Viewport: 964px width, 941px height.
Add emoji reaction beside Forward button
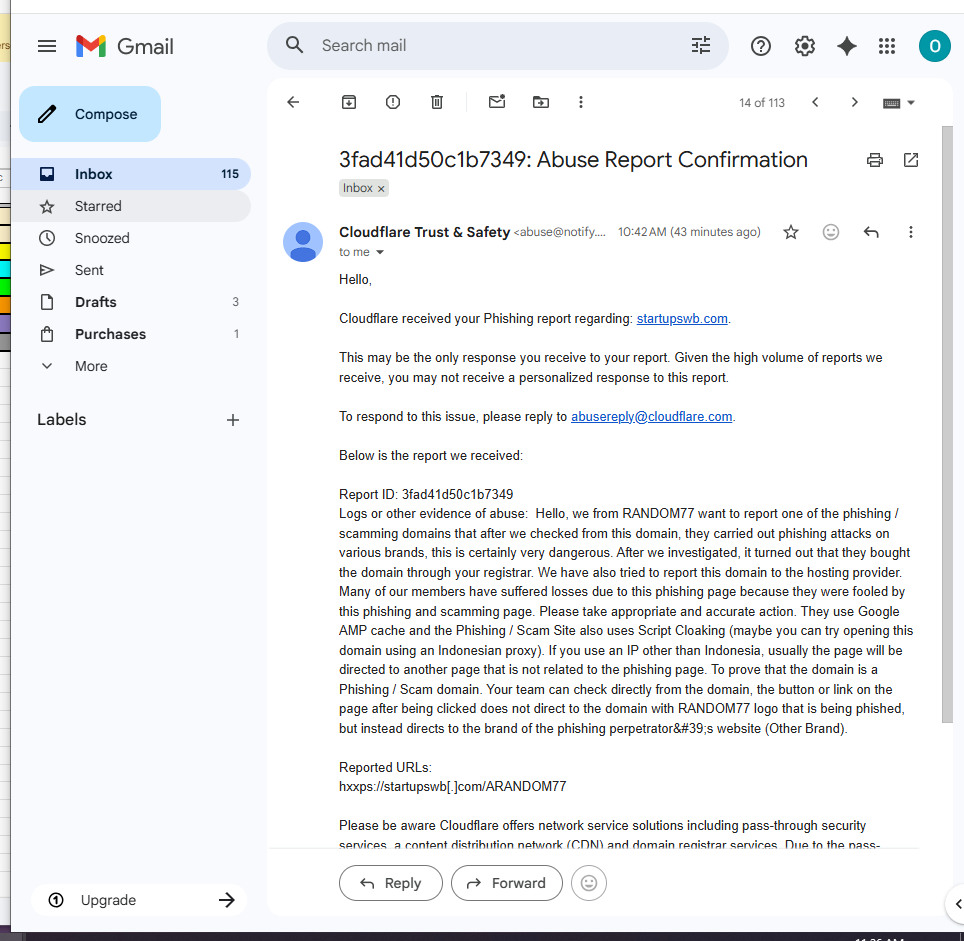(x=588, y=883)
